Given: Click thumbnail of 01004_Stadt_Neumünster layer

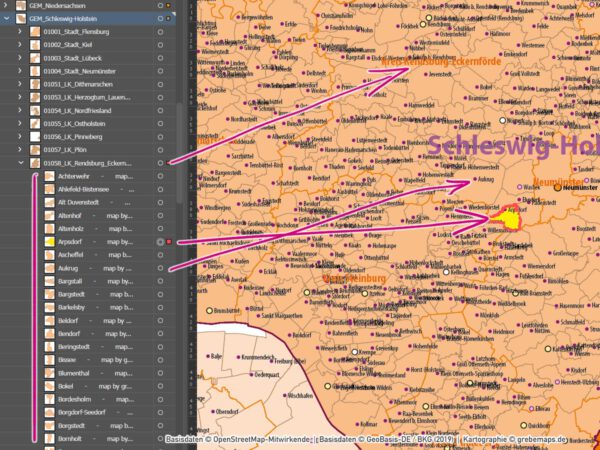Looking at the screenshot, I should pos(35,71).
